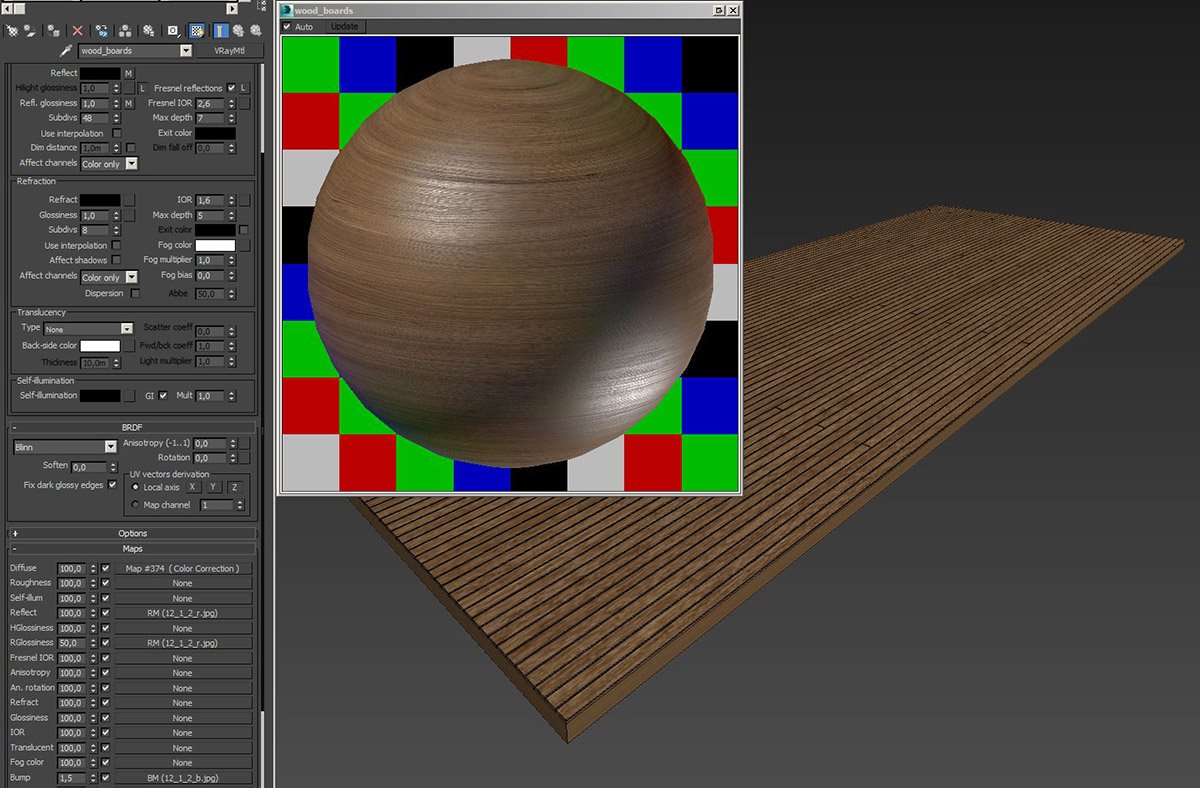
Task: Click Go to Parent icon
Action: tap(238, 31)
